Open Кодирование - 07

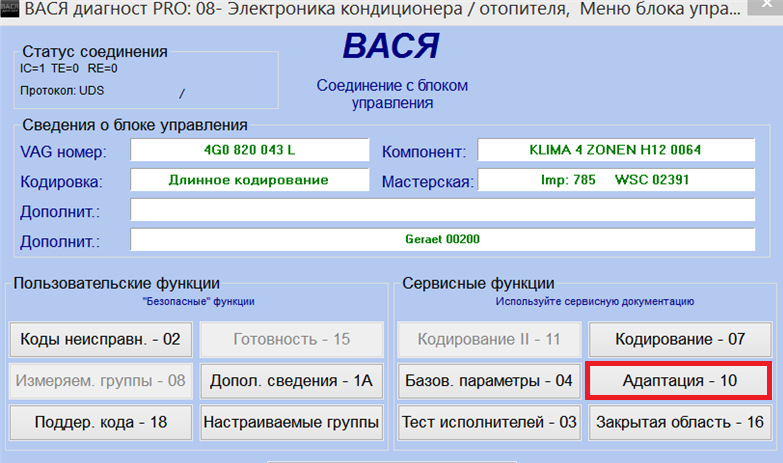click(680, 340)
